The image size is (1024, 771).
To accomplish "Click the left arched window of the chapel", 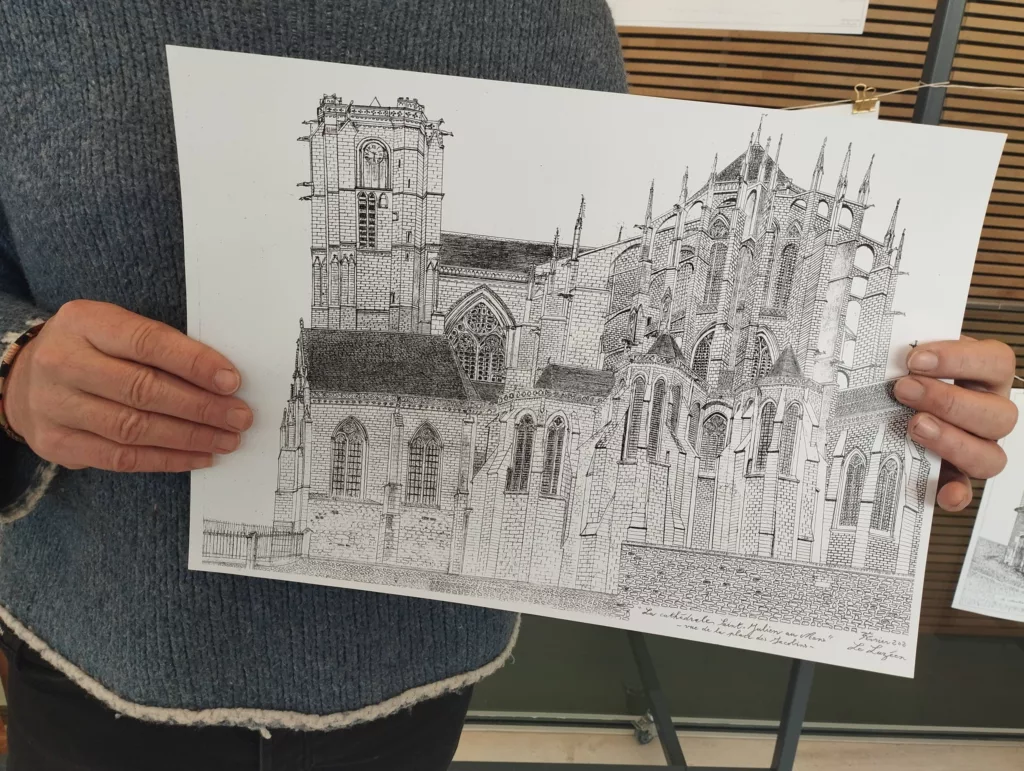I will [x=347, y=458].
